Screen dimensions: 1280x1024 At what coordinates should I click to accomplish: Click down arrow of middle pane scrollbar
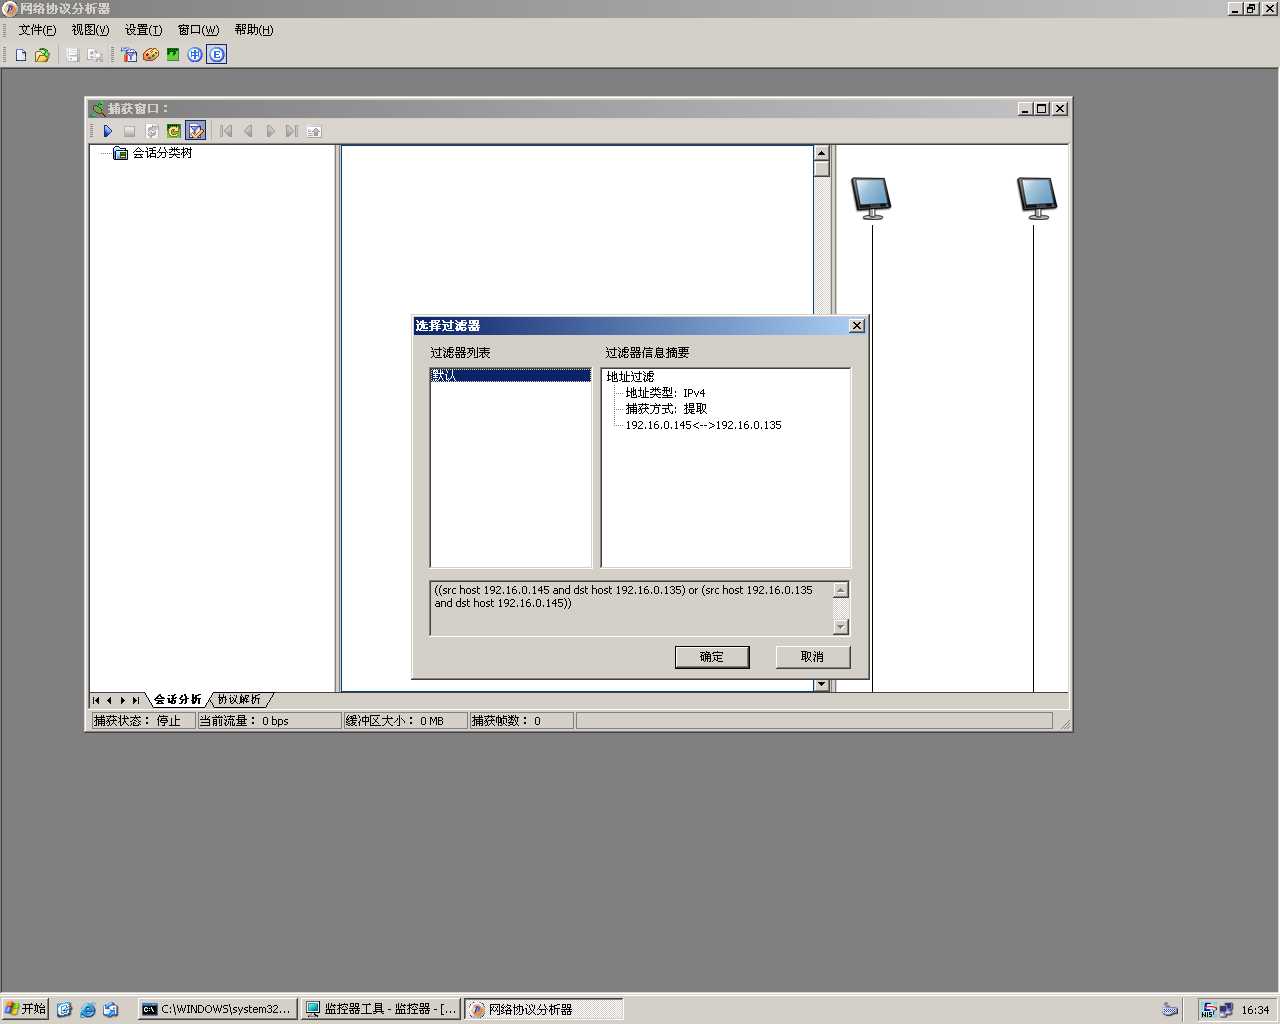click(x=822, y=685)
